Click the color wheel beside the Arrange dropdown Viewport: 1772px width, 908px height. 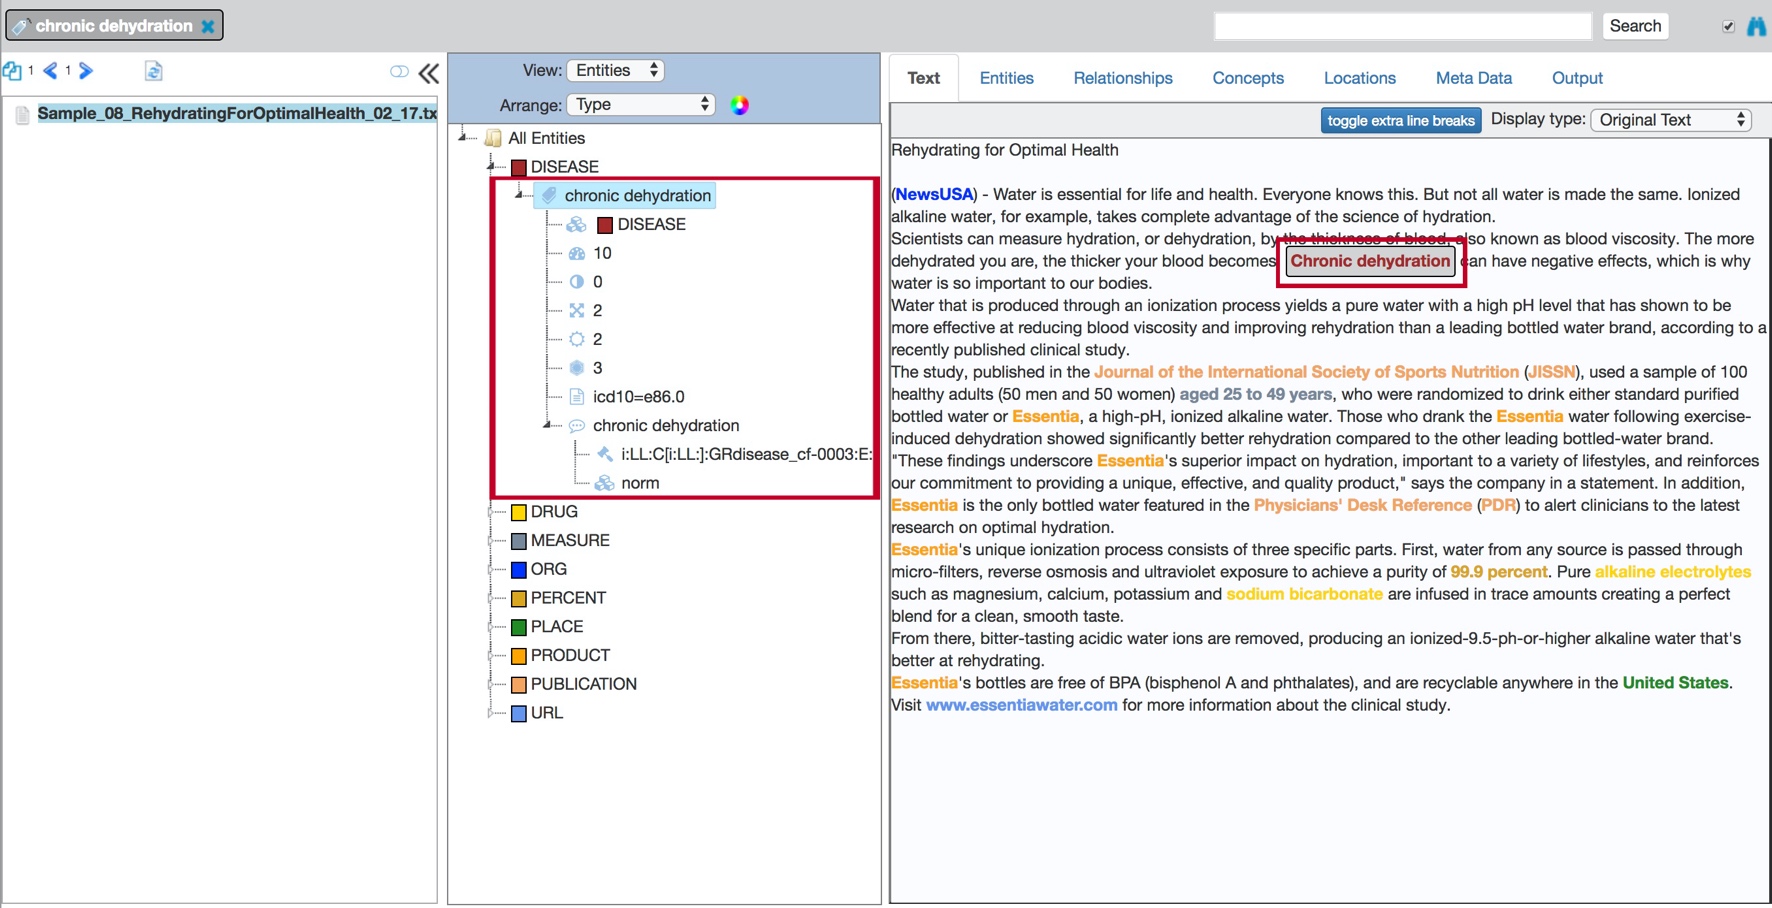point(740,104)
